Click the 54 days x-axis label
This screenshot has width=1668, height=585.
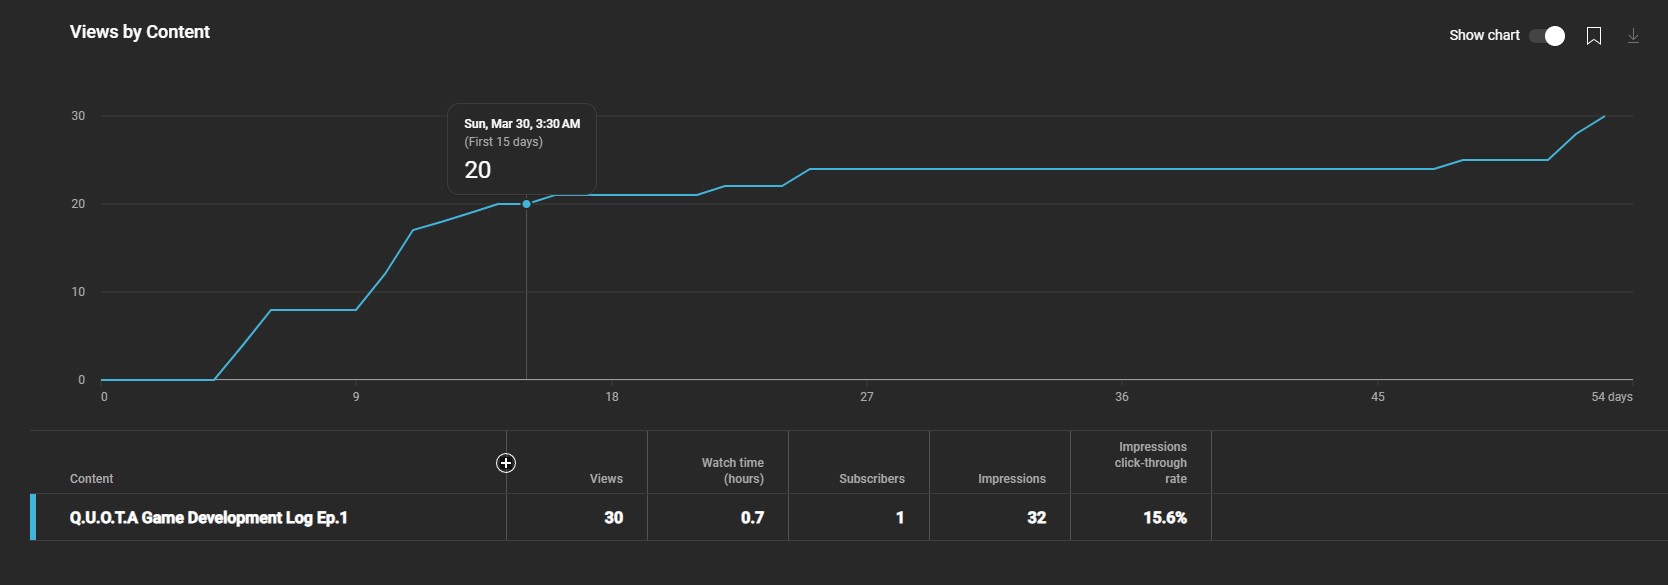[1611, 397]
